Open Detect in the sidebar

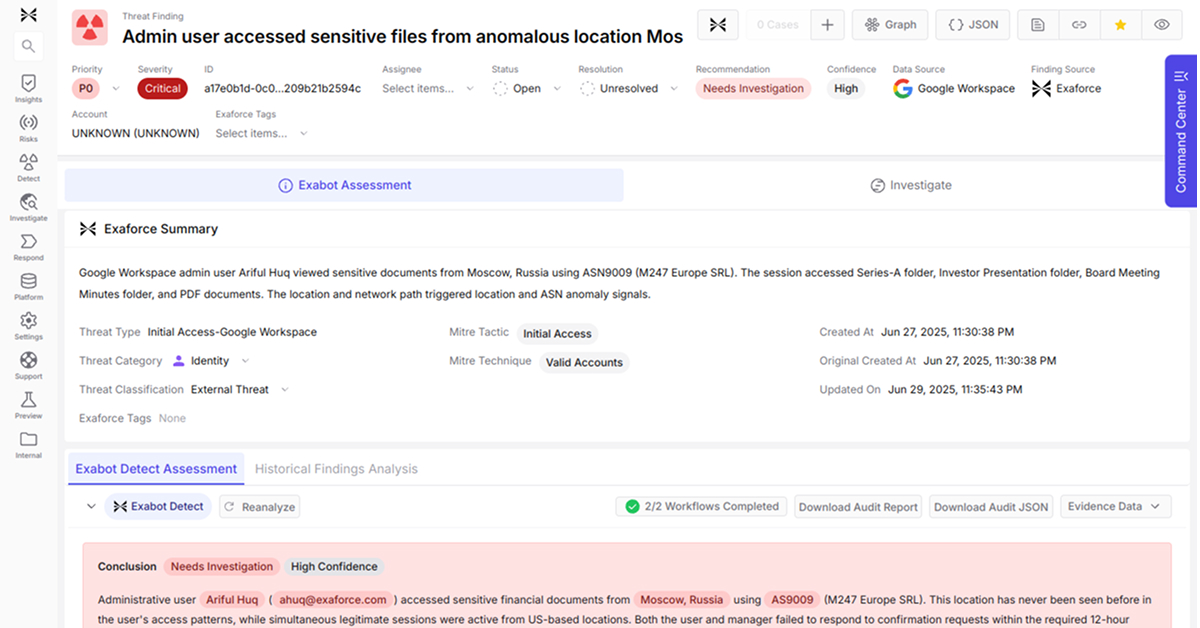tap(28, 167)
